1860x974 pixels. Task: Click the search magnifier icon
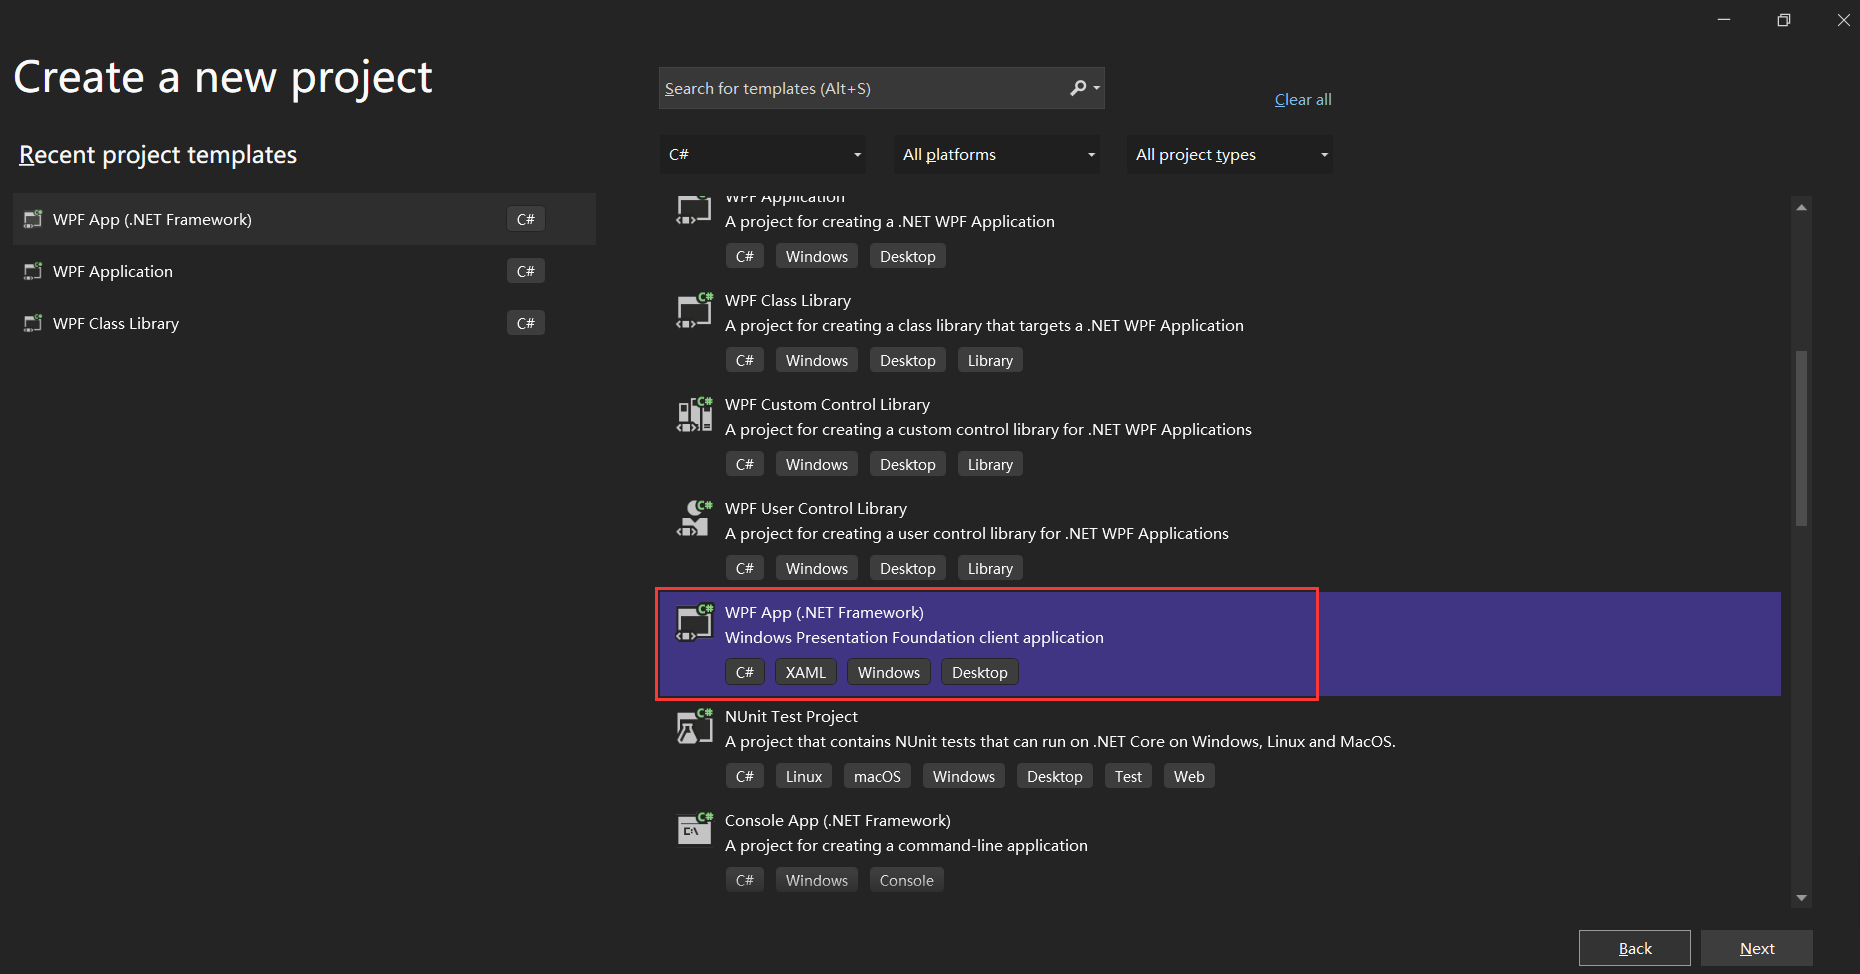pyautogui.click(x=1078, y=88)
